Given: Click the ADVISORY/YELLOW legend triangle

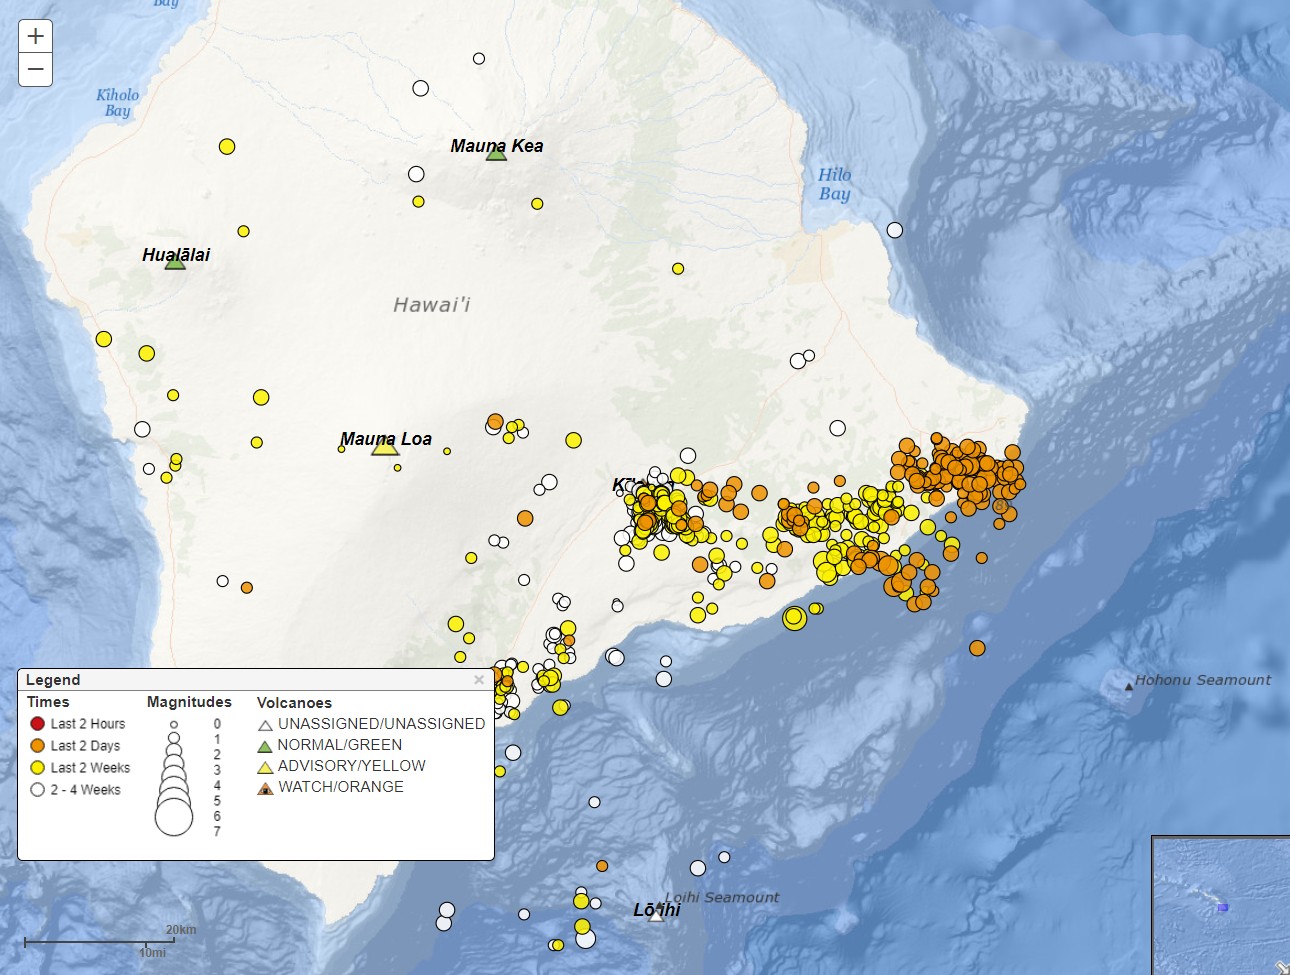Looking at the screenshot, I should pos(265,767).
